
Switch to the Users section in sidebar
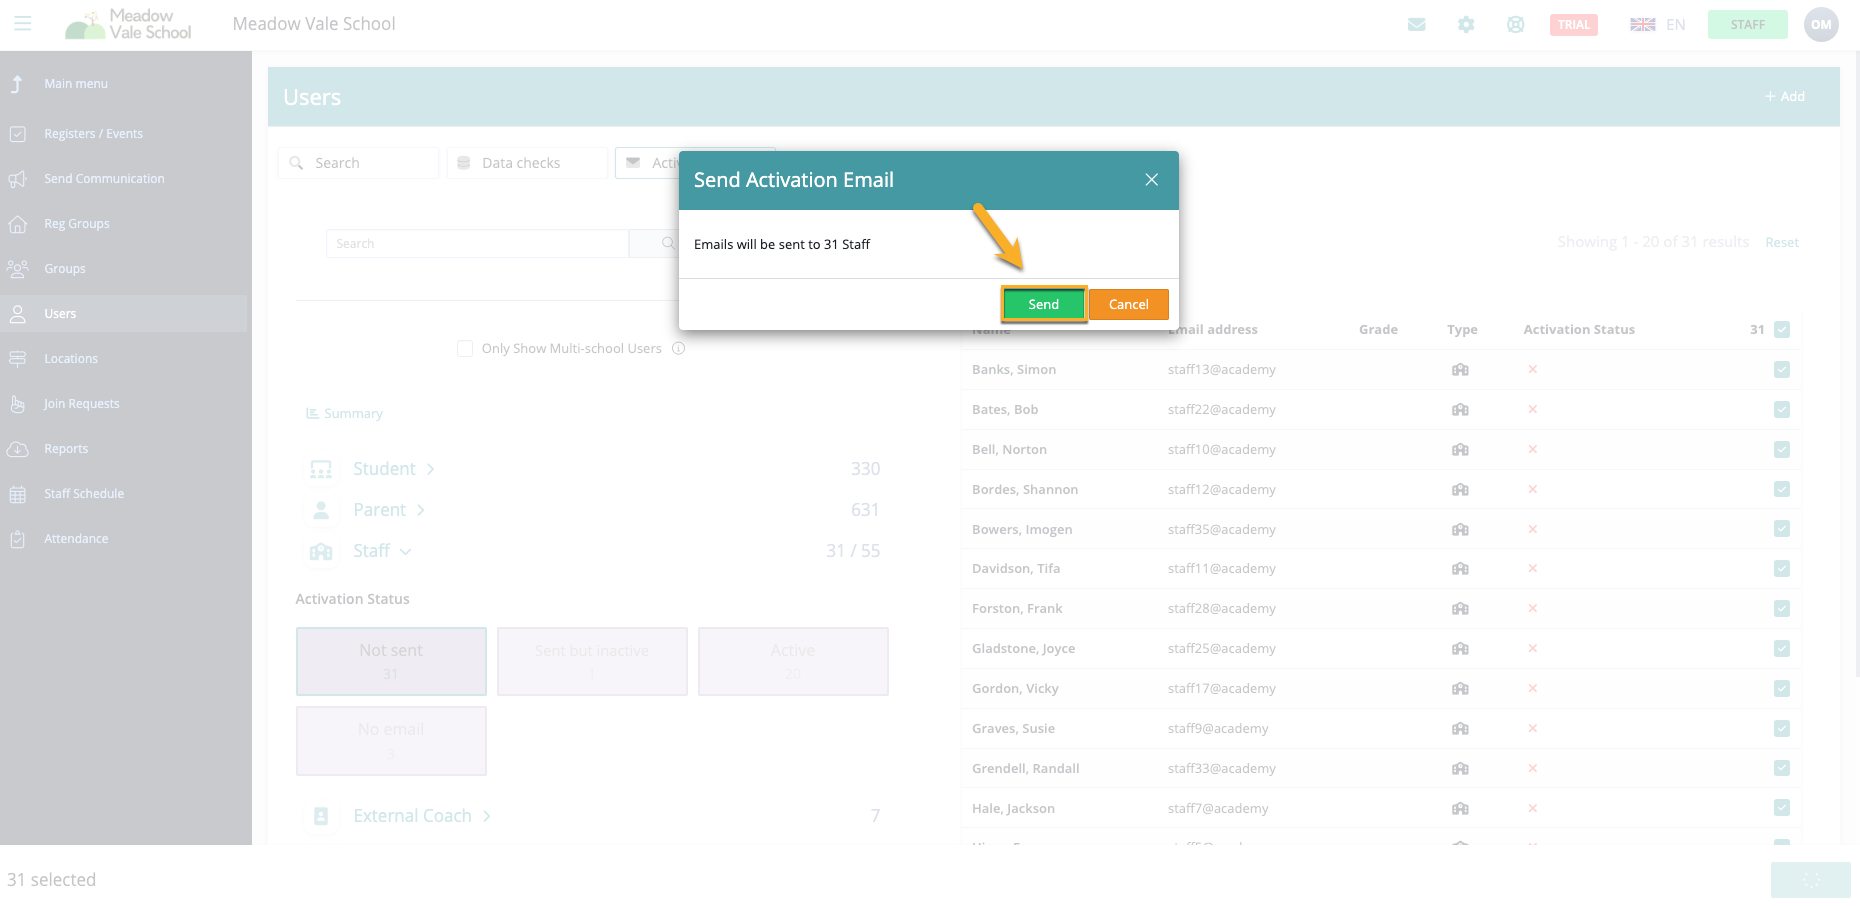pyautogui.click(x=19, y=313)
